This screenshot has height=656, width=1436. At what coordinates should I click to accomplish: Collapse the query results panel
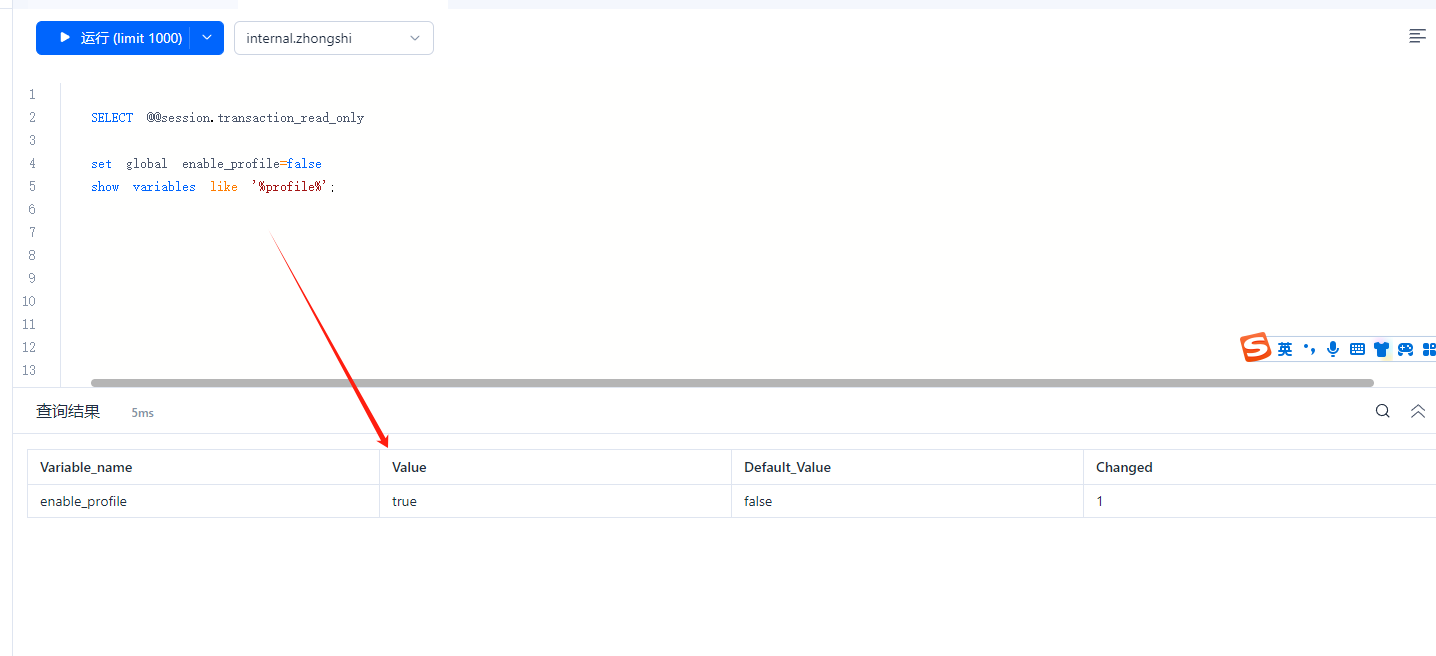tap(1417, 411)
